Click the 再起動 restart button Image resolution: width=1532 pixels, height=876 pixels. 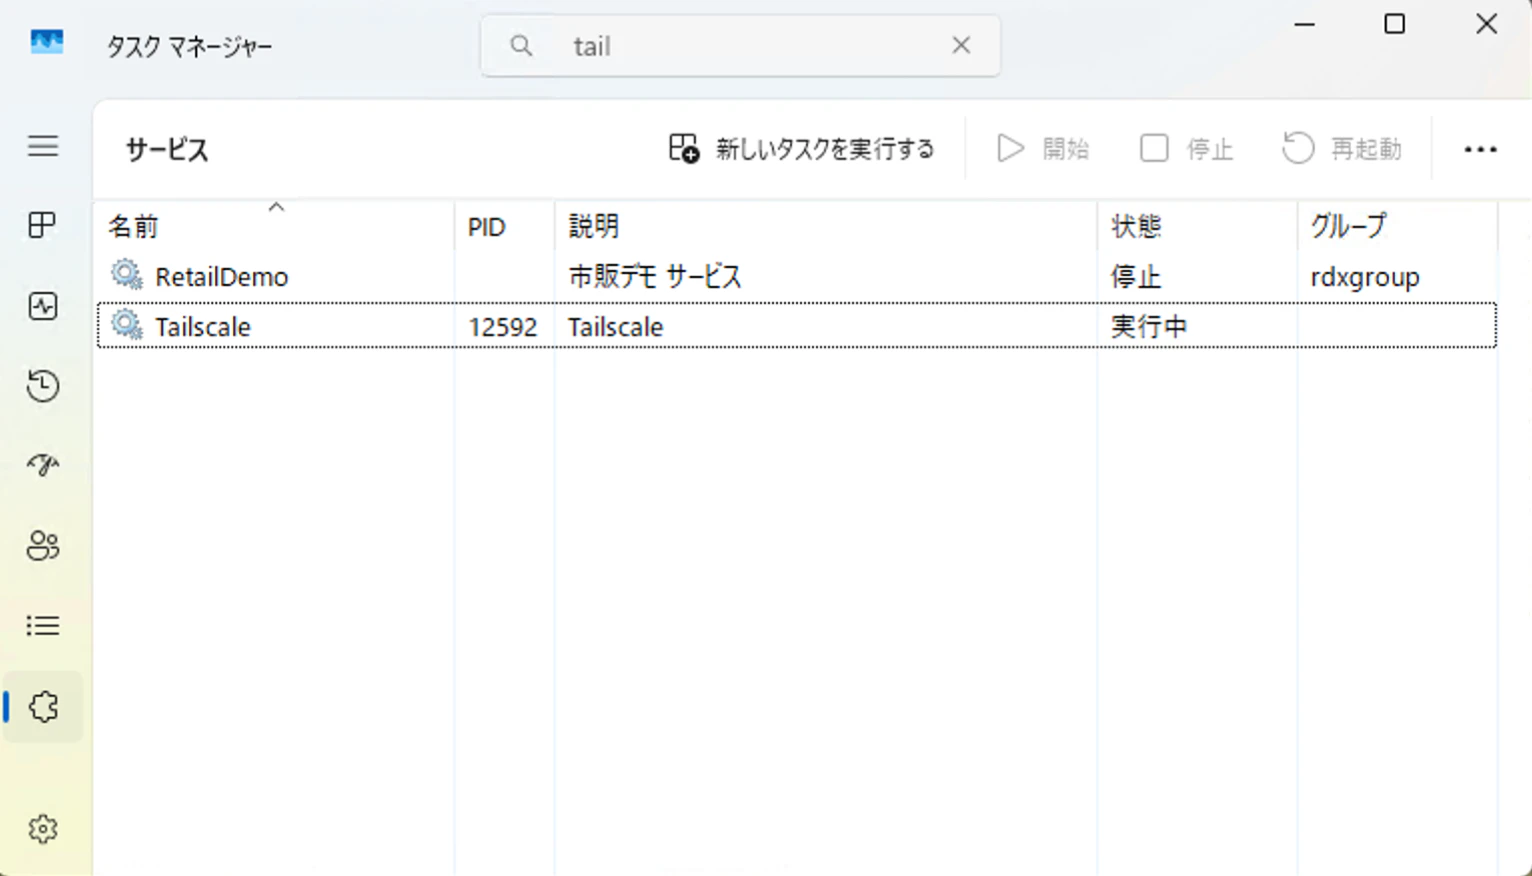coord(1342,149)
